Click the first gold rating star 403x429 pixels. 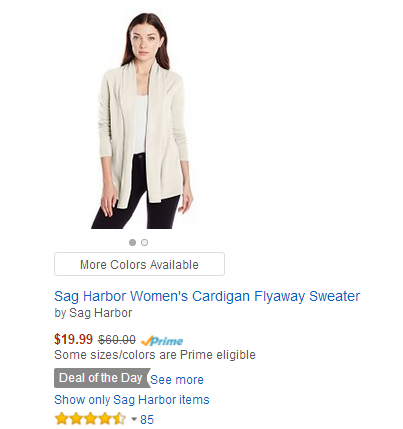click(x=61, y=419)
